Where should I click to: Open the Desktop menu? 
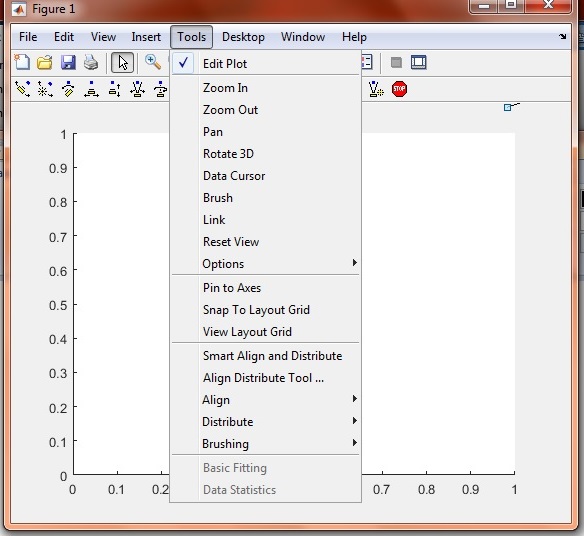pos(243,37)
